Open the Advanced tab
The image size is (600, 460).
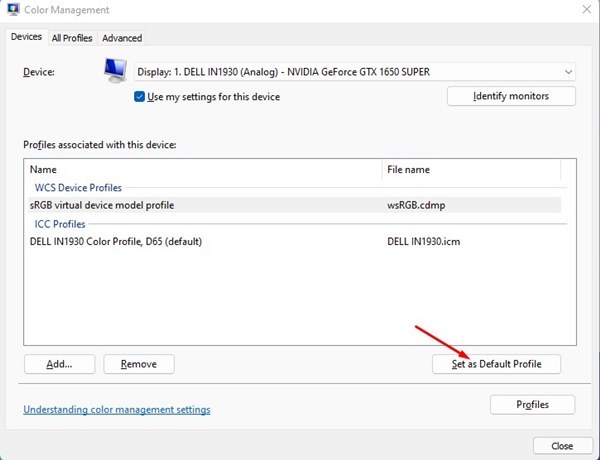(x=122, y=38)
